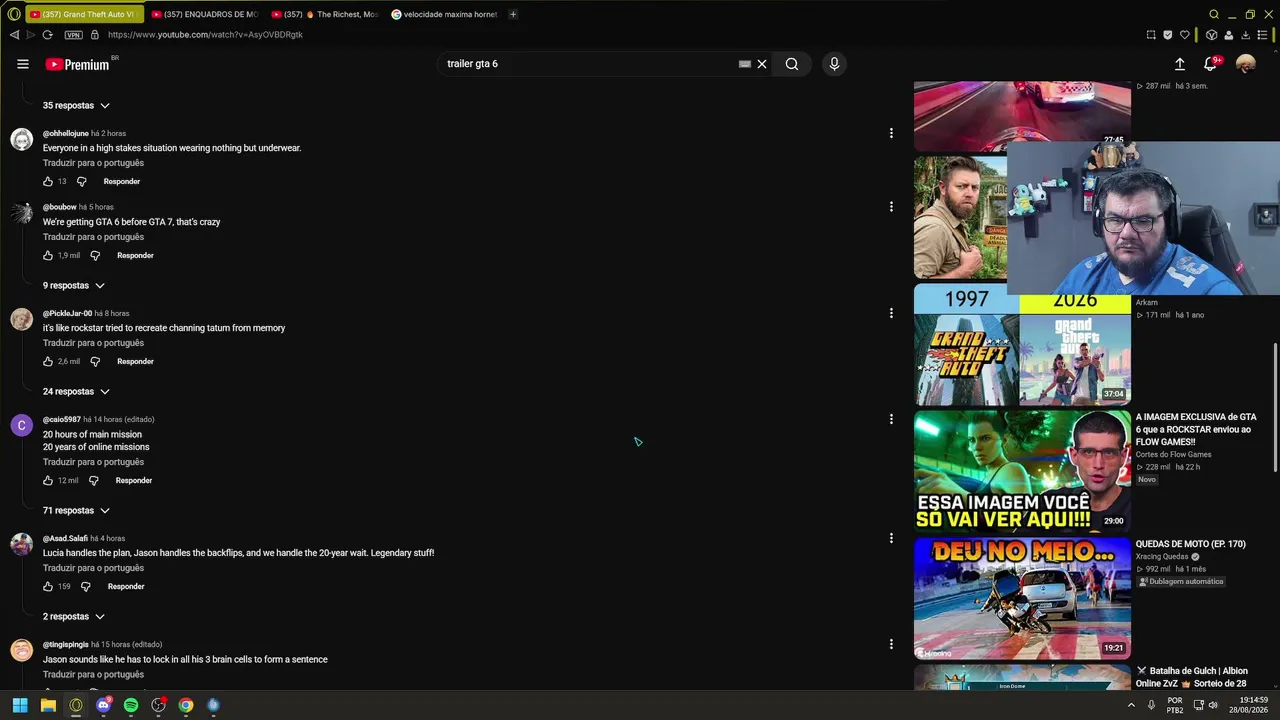Viewport: 1280px width, 720px height.
Task: Click the browser address bar URL
Action: point(205,35)
